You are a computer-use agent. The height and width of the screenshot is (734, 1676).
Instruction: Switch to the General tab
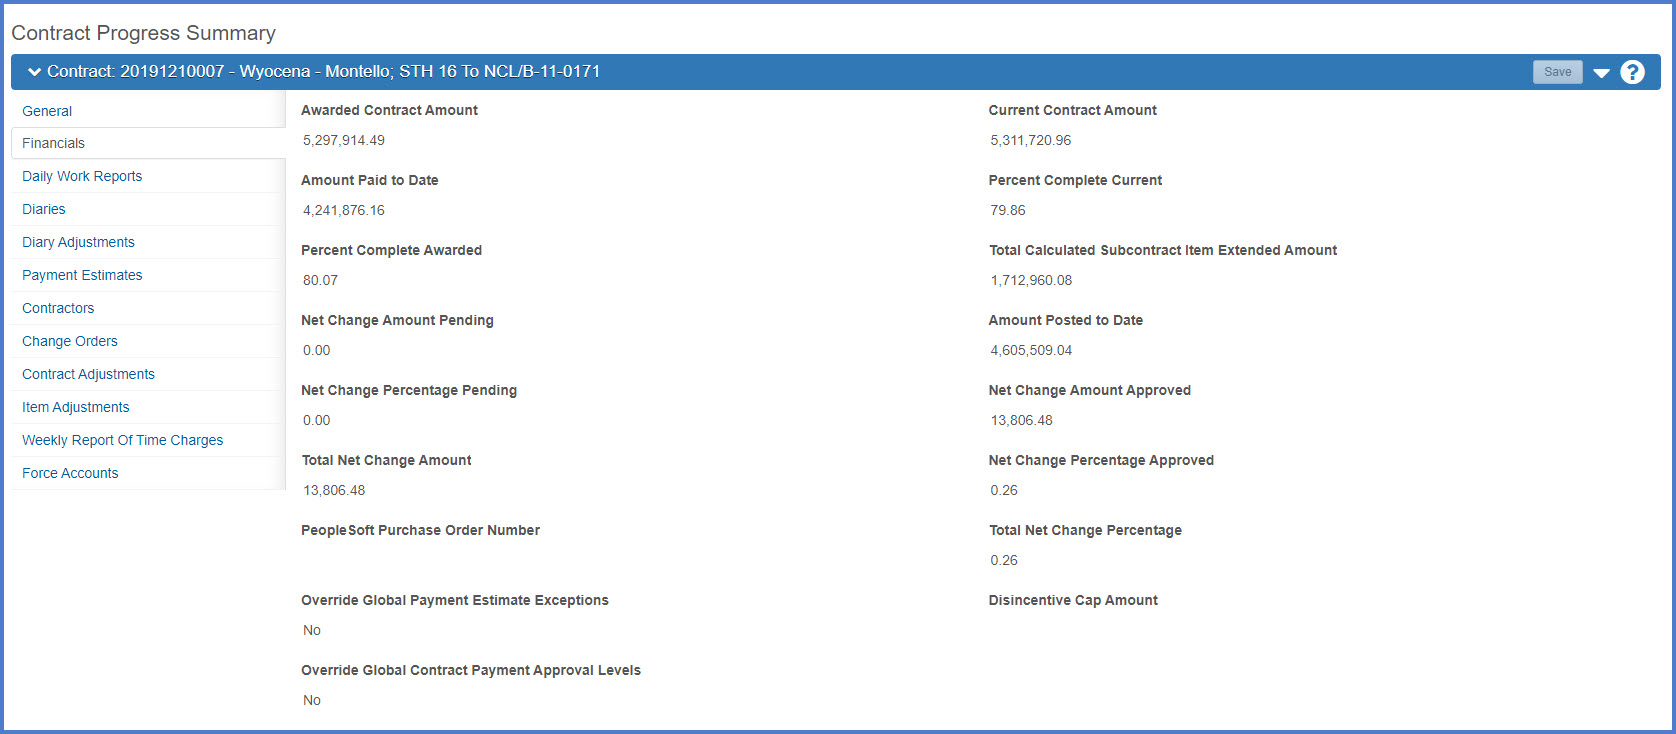(47, 111)
